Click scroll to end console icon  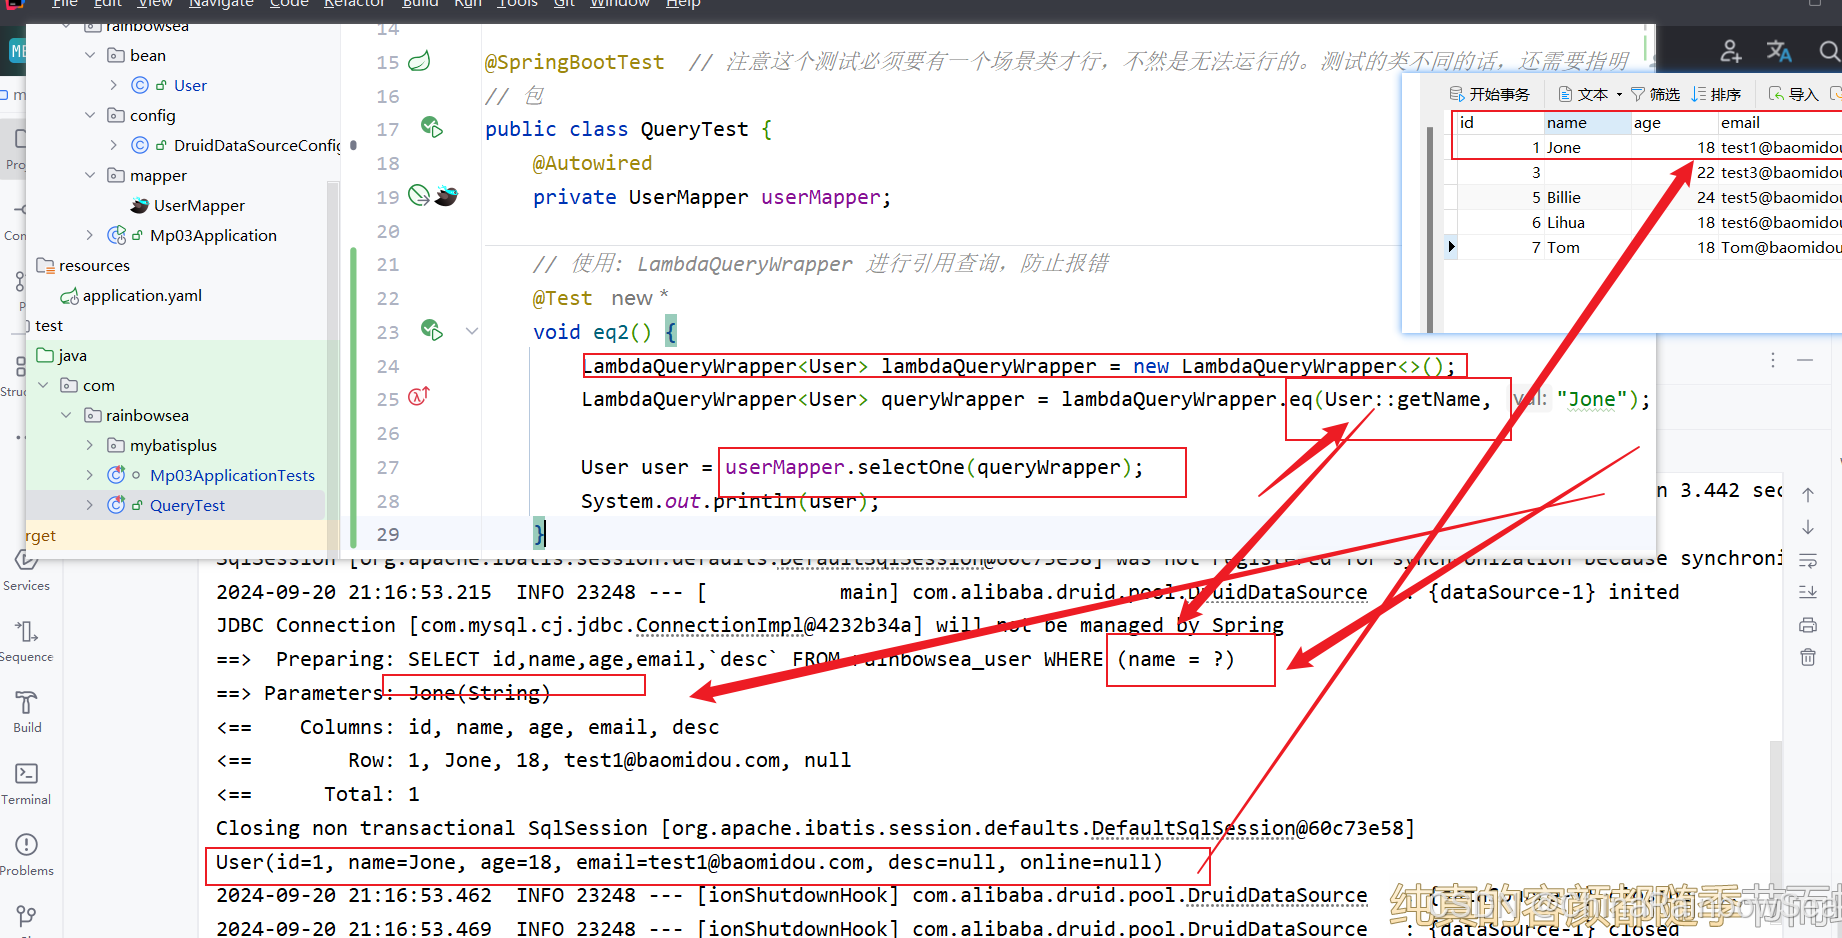pos(1808,592)
